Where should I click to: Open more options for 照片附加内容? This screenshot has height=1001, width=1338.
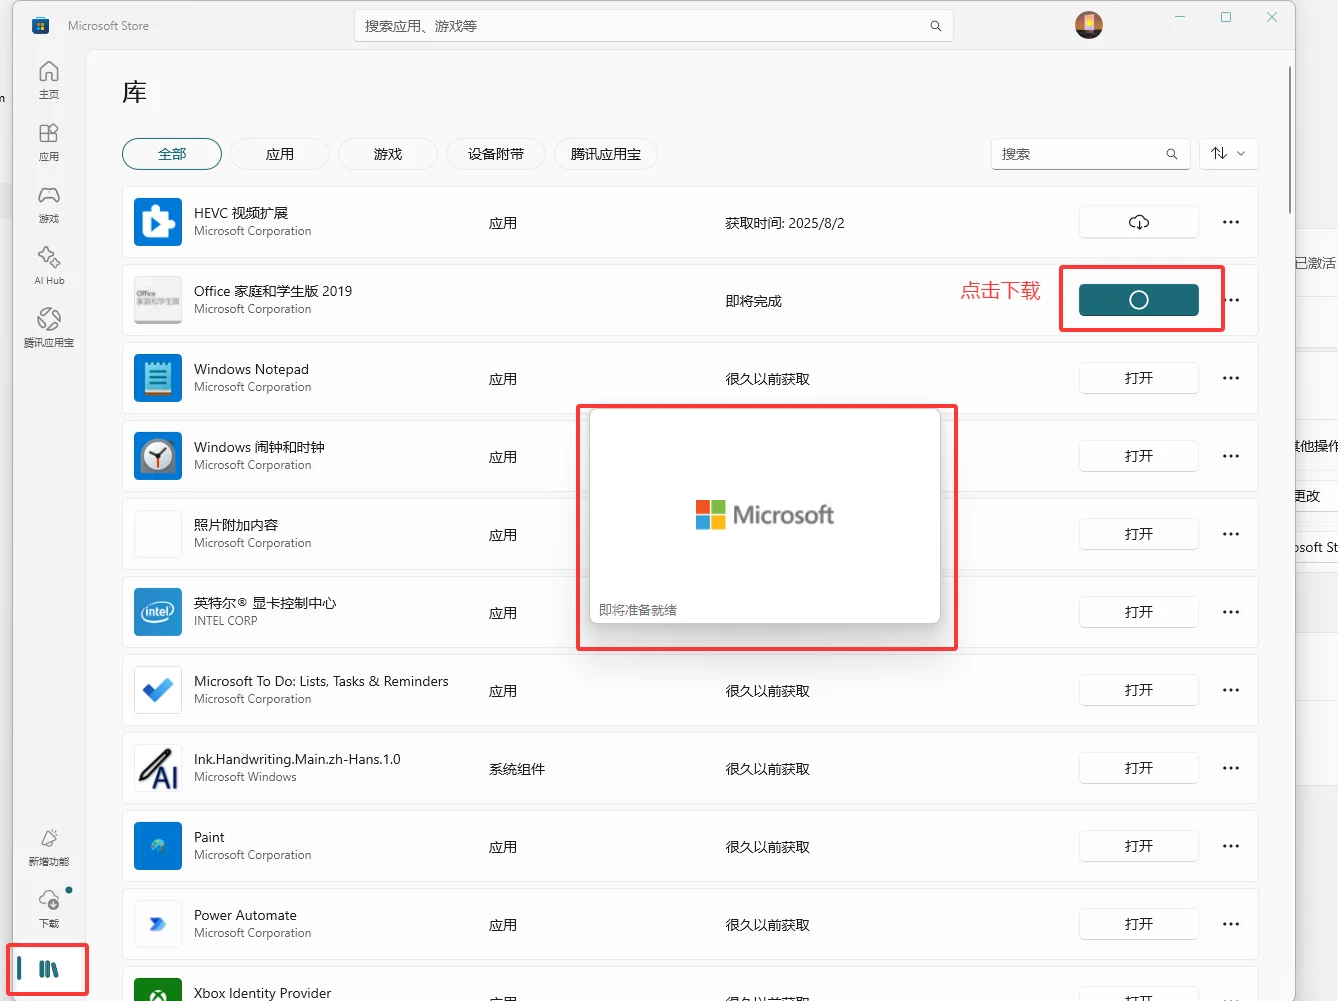point(1231,534)
